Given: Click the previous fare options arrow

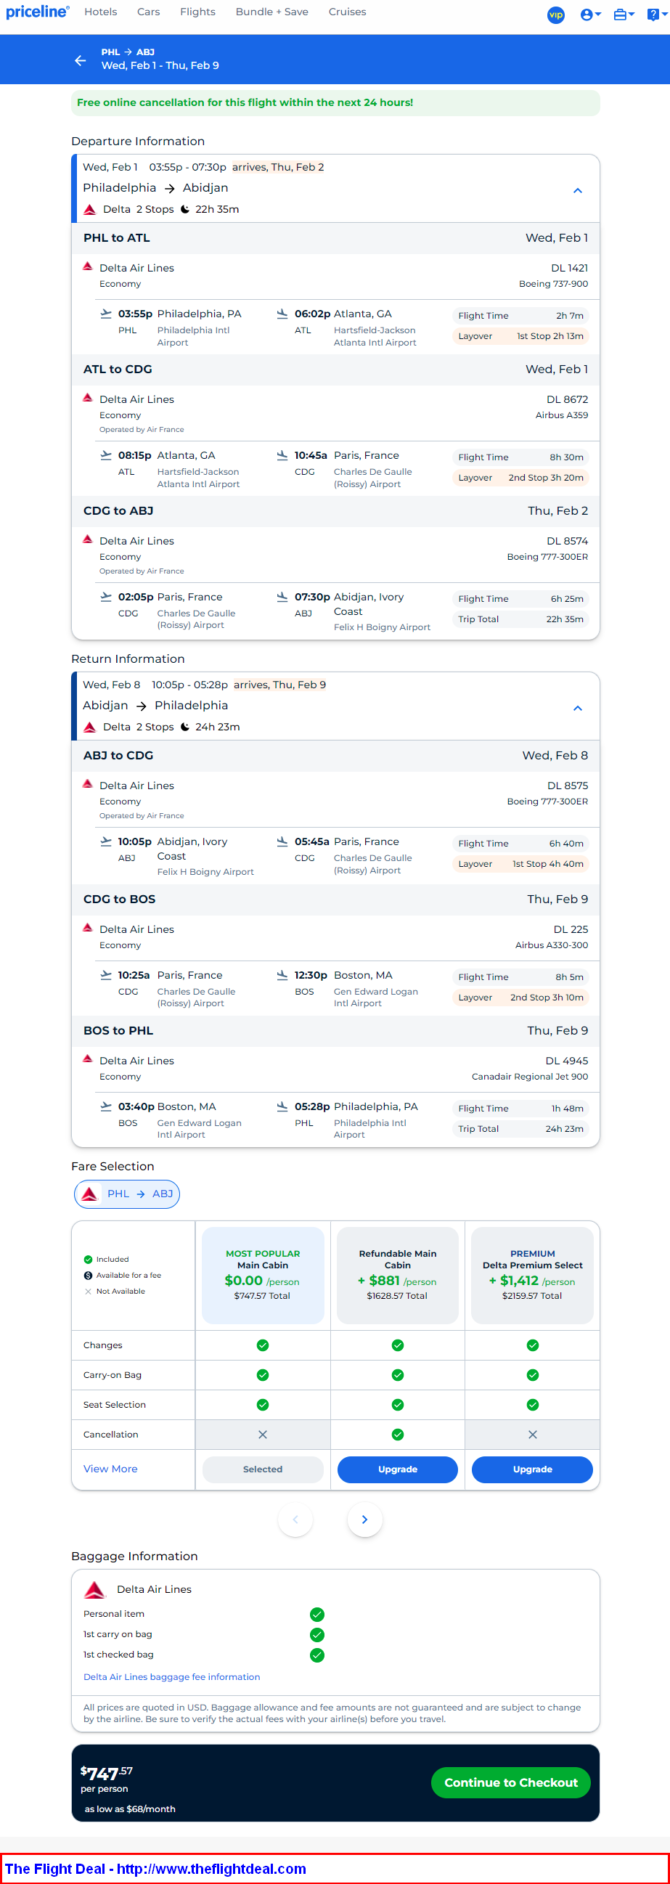Looking at the screenshot, I should [295, 1519].
